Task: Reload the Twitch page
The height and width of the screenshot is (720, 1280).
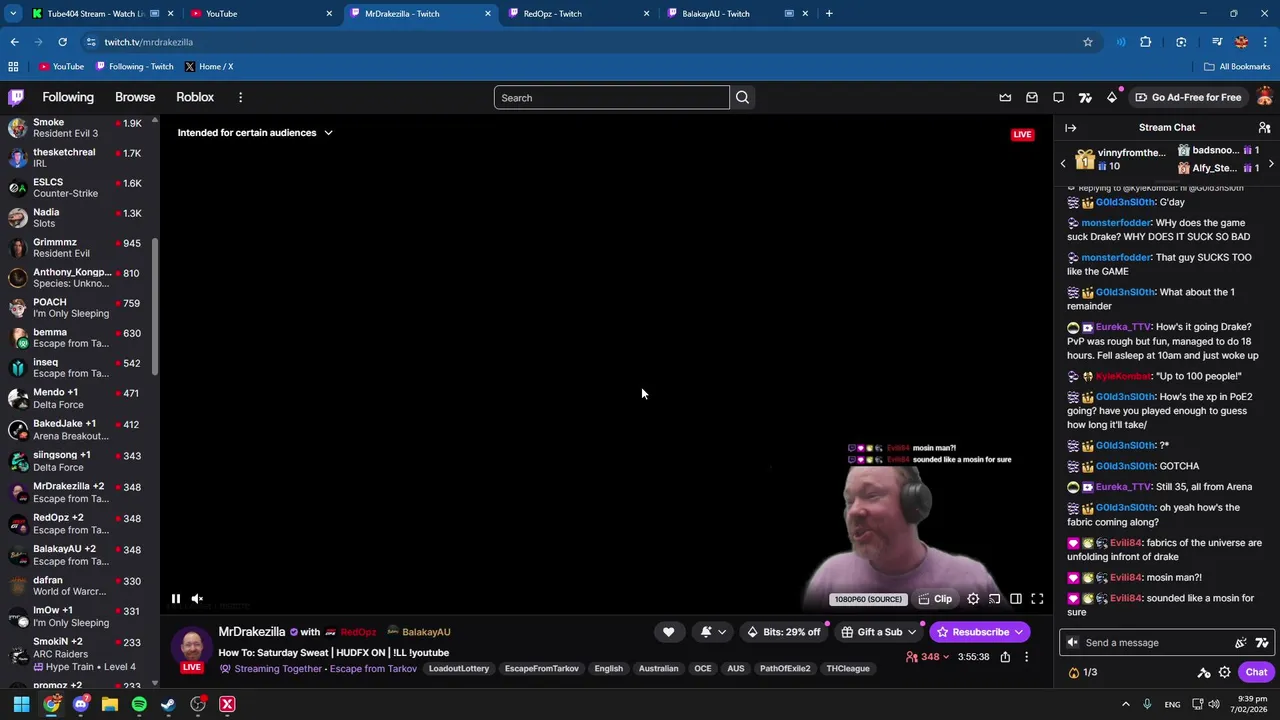Action: 62,42
